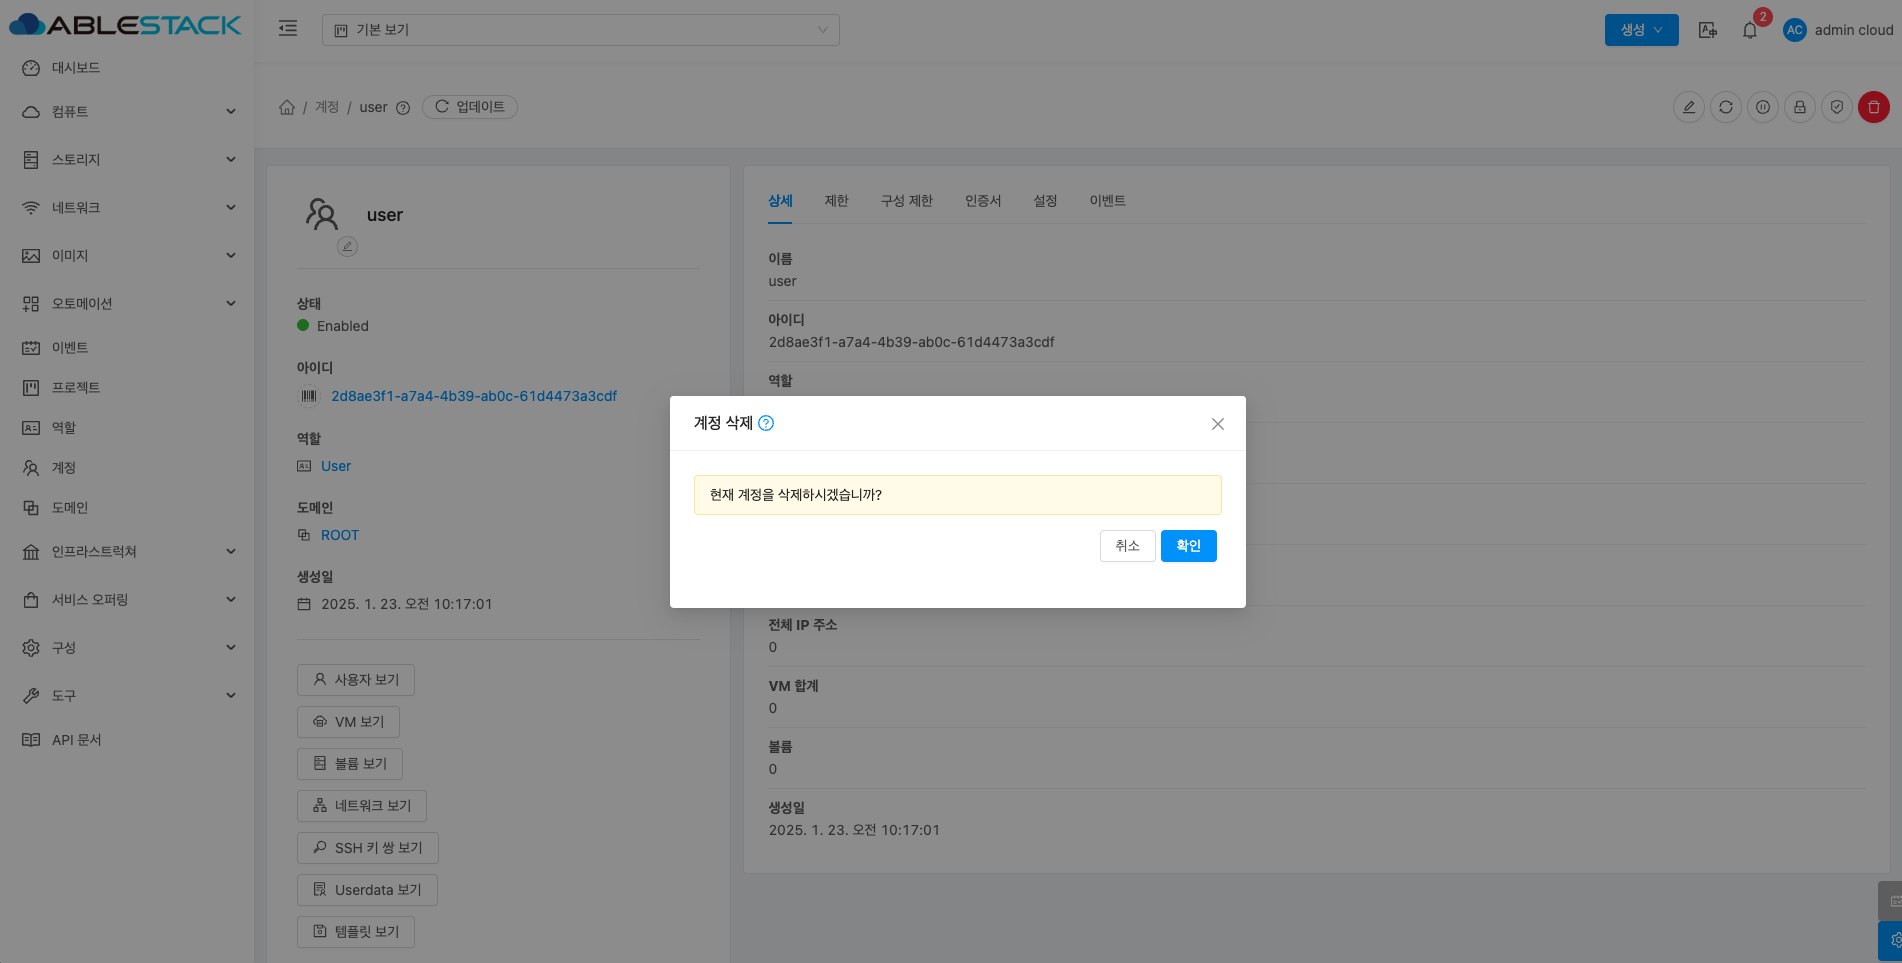Viewport: 1902px width, 963px height.
Task: Cancel deletion with the 취소 button
Action: (x=1127, y=546)
